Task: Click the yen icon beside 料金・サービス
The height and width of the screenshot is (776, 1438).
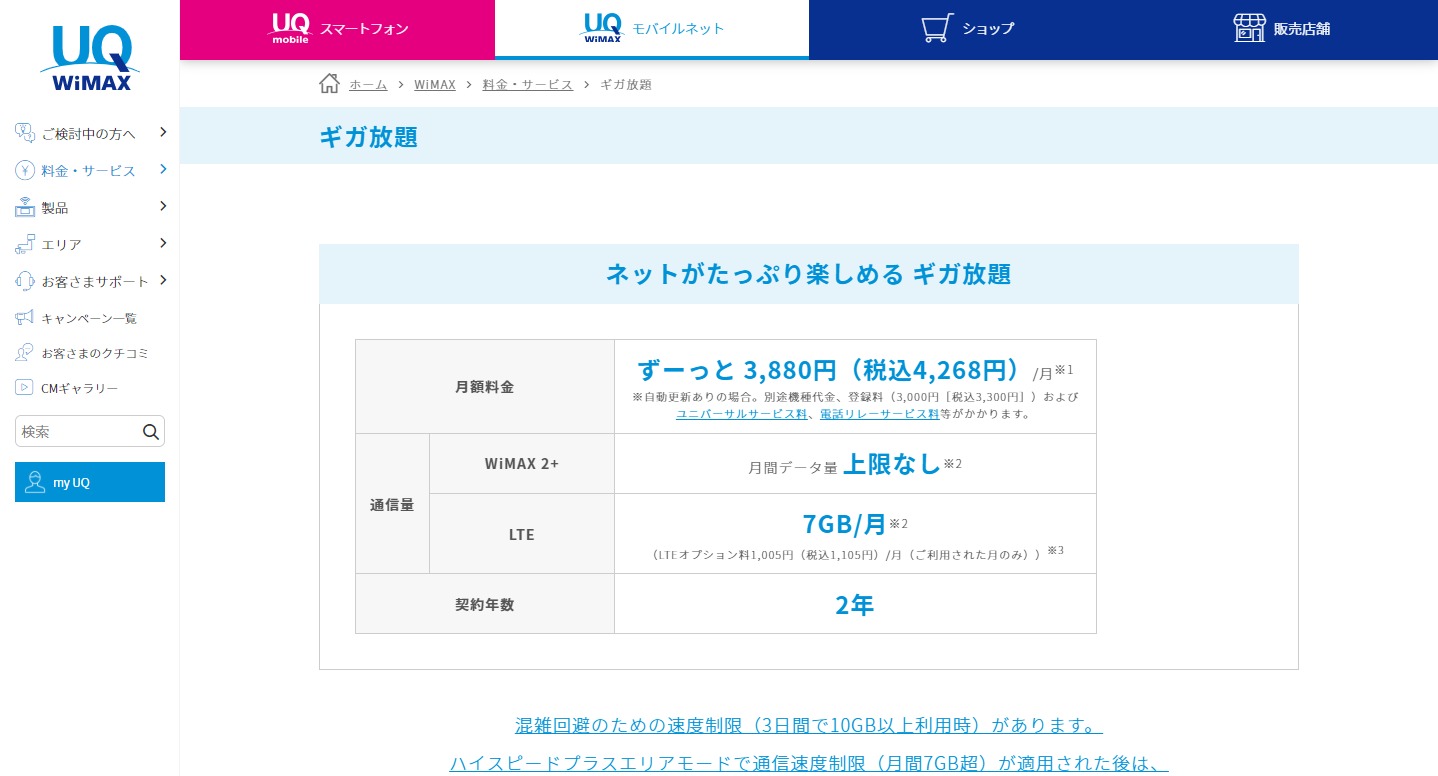Action: [25, 170]
